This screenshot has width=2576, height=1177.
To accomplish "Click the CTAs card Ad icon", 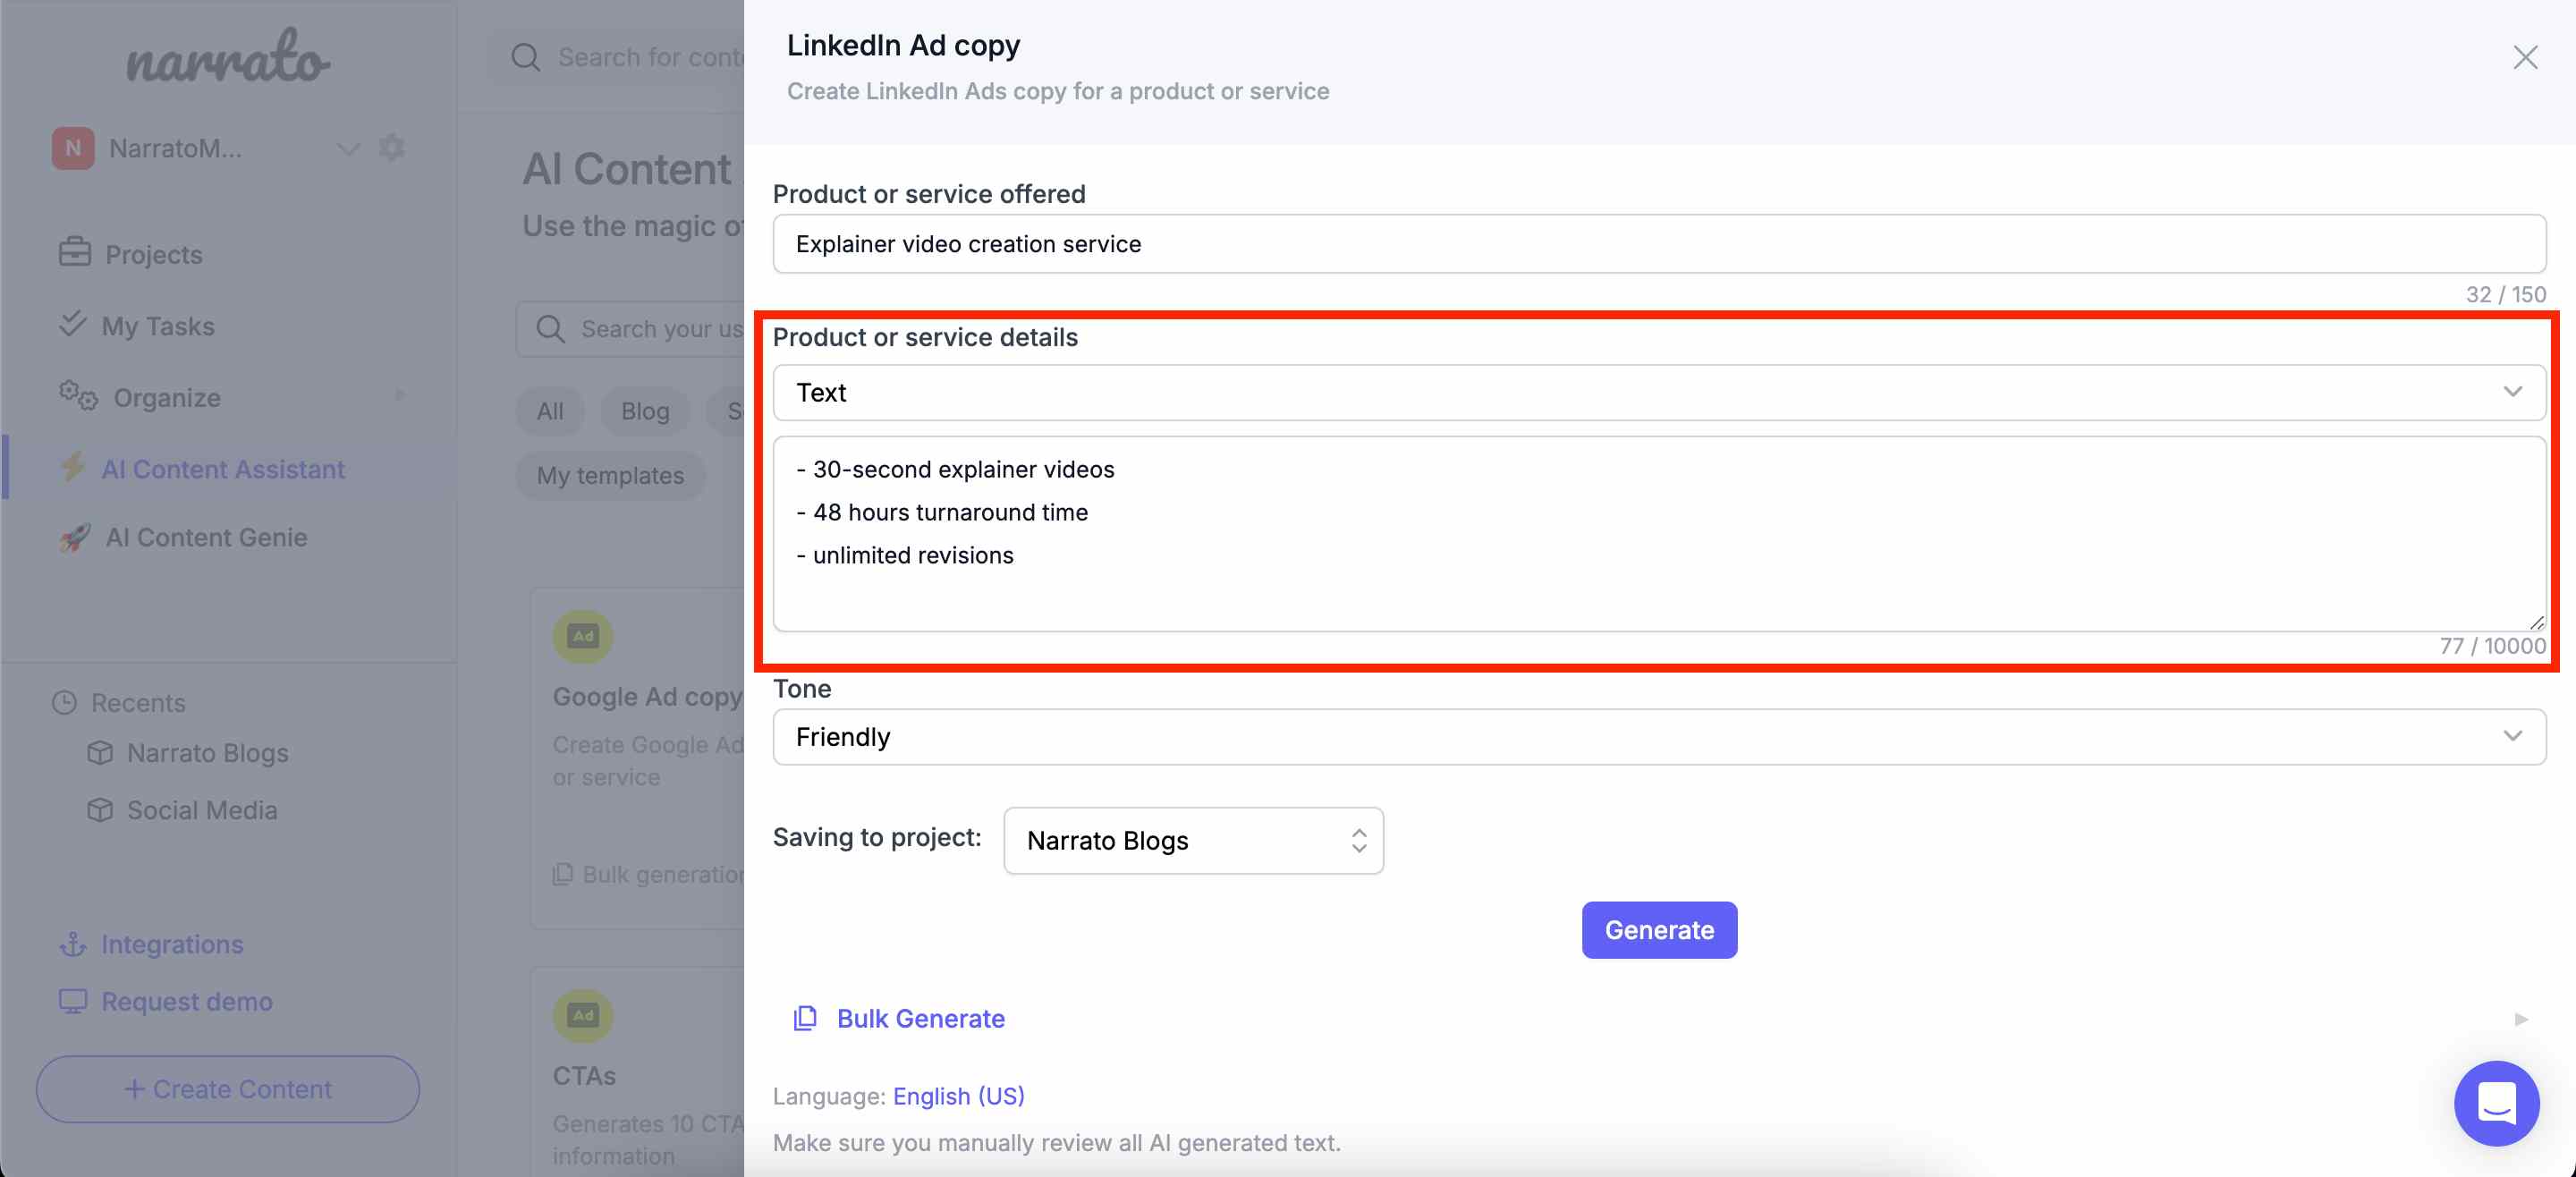I will point(583,1015).
